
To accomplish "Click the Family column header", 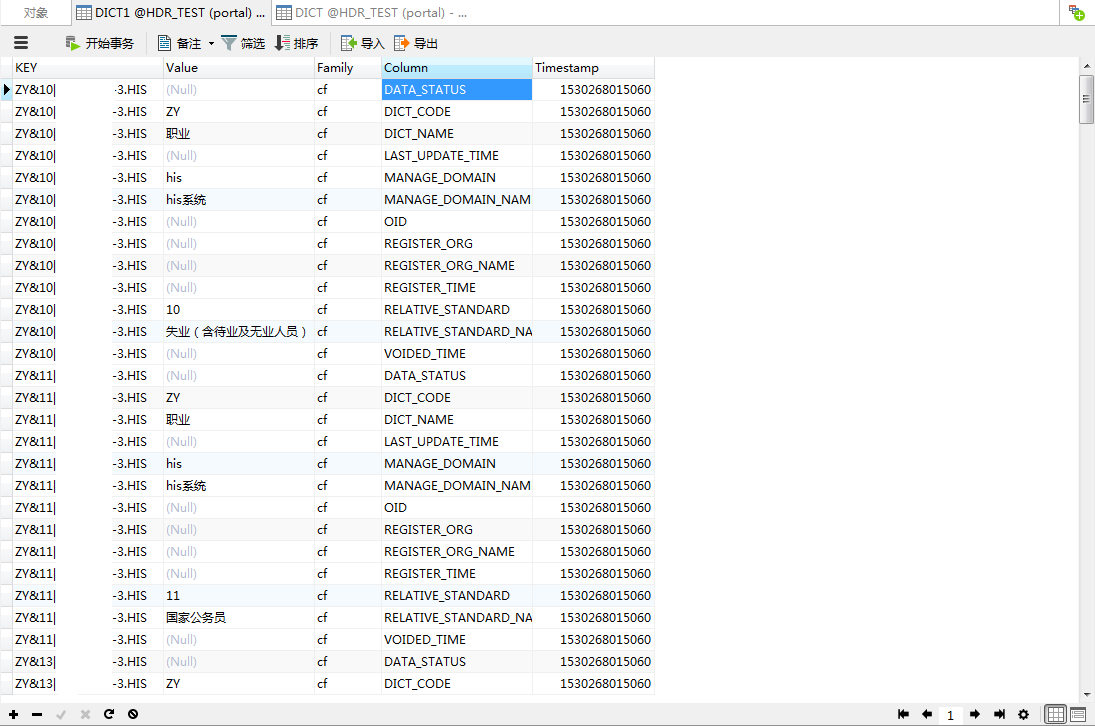I will (348, 68).
